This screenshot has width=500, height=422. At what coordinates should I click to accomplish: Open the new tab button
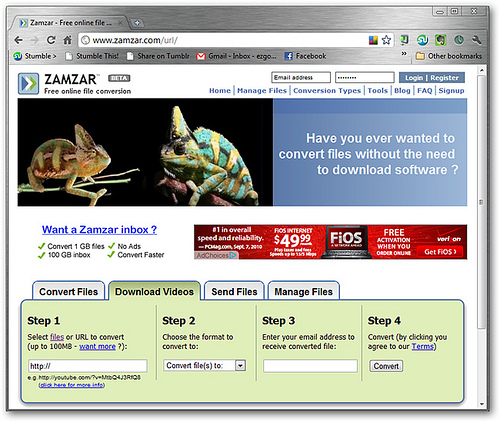(137, 23)
